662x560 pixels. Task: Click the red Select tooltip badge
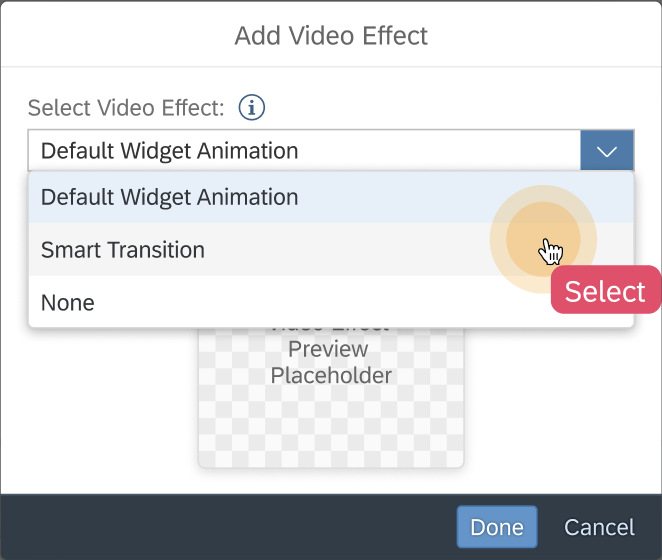click(605, 291)
